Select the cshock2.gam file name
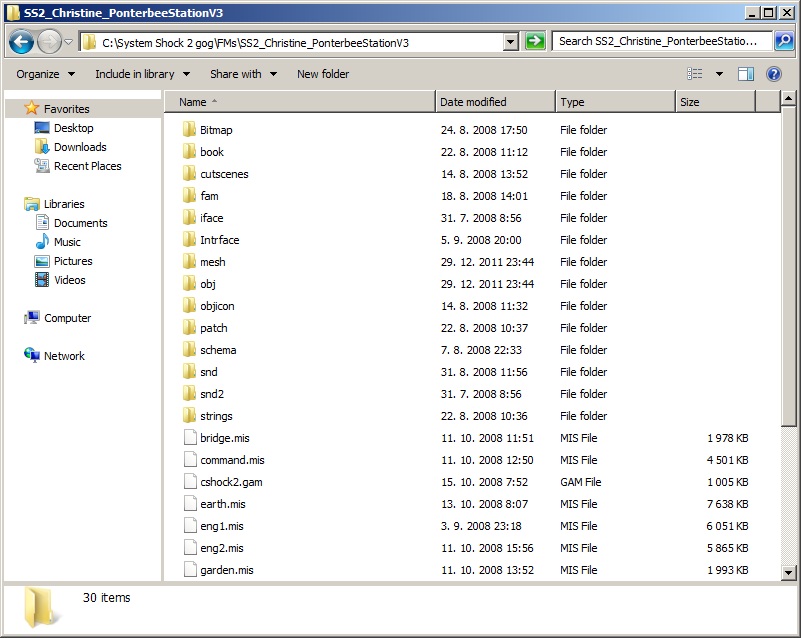The height and width of the screenshot is (638, 801). click(x=231, y=482)
